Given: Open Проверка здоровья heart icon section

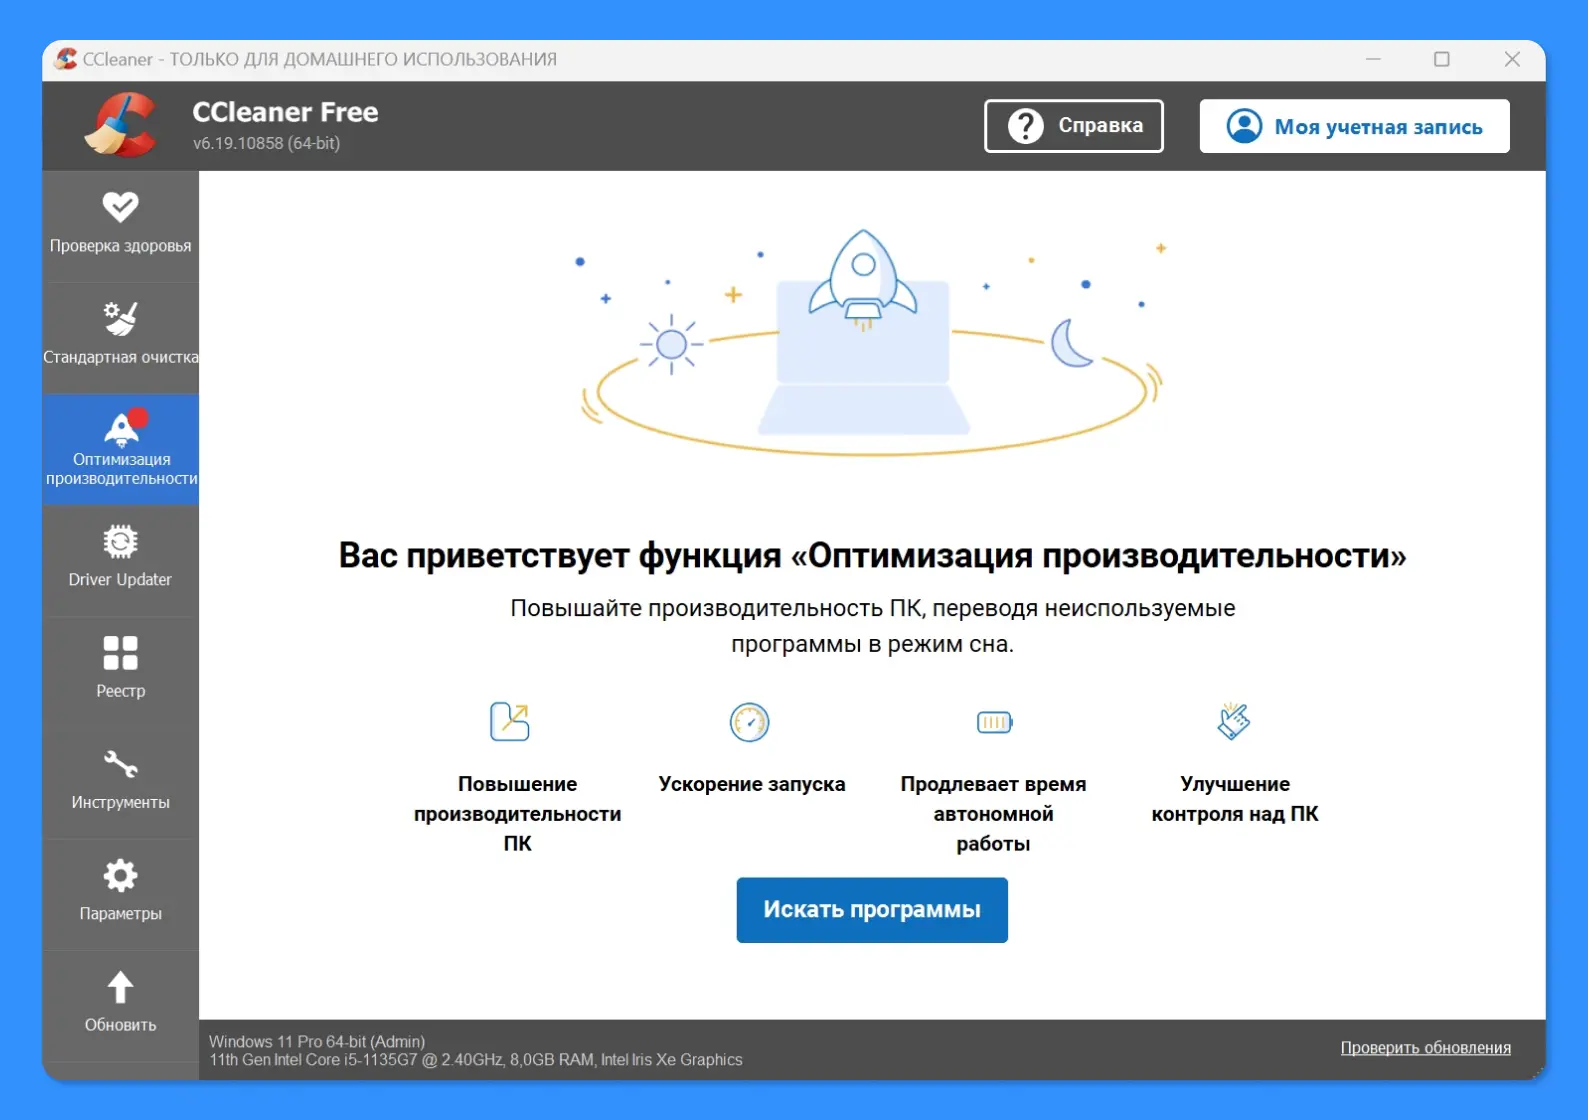Looking at the screenshot, I should (120, 207).
